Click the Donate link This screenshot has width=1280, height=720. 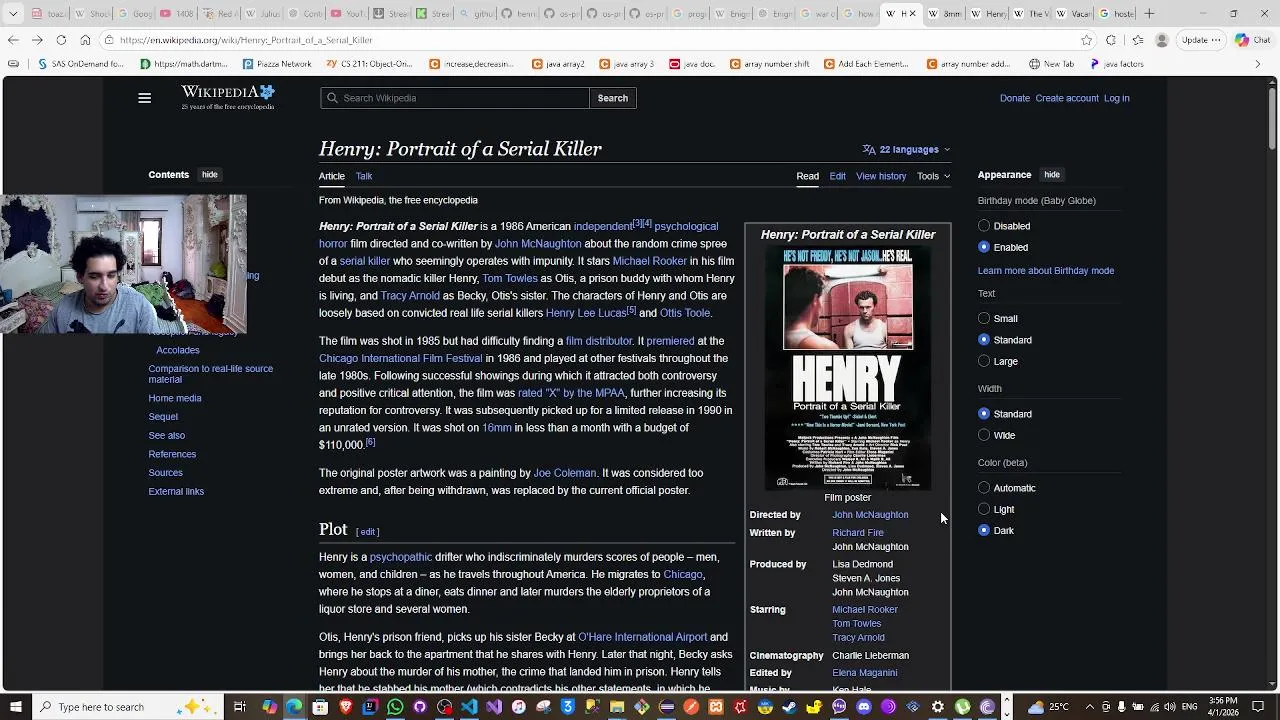[1014, 98]
